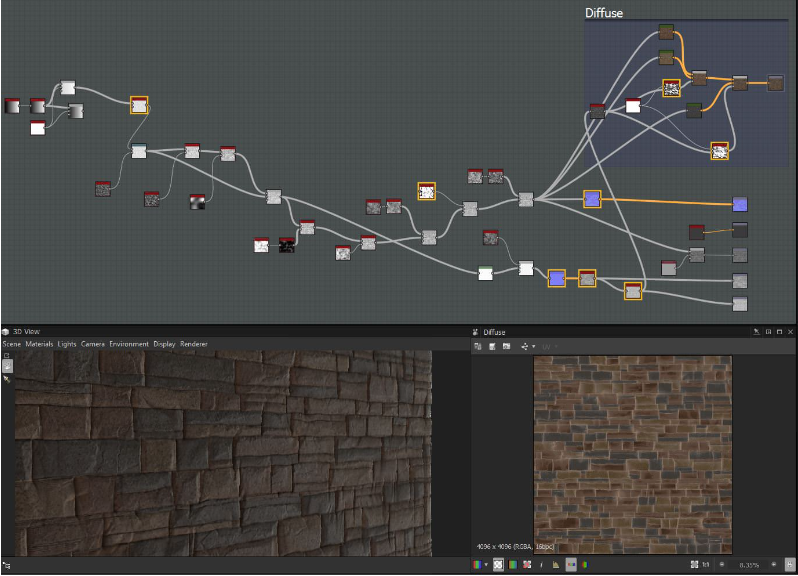Open the Renderer menu in 3D View
798x576 pixels.
[x=194, y=344]
